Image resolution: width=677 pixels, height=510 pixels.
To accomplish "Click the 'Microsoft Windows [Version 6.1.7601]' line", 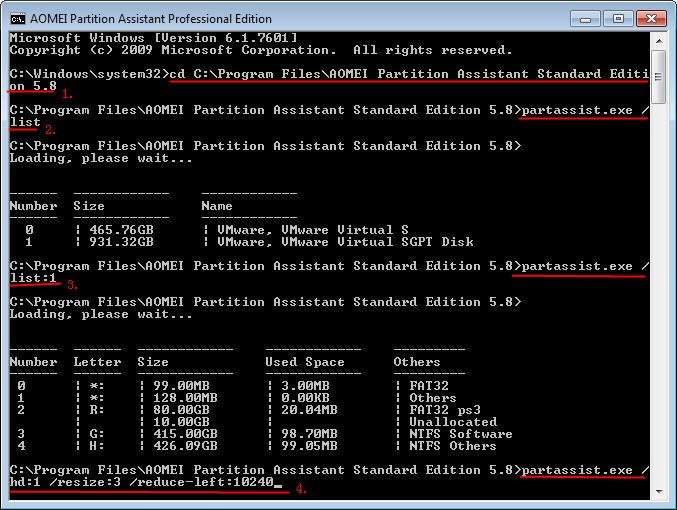I will point(153,38).
